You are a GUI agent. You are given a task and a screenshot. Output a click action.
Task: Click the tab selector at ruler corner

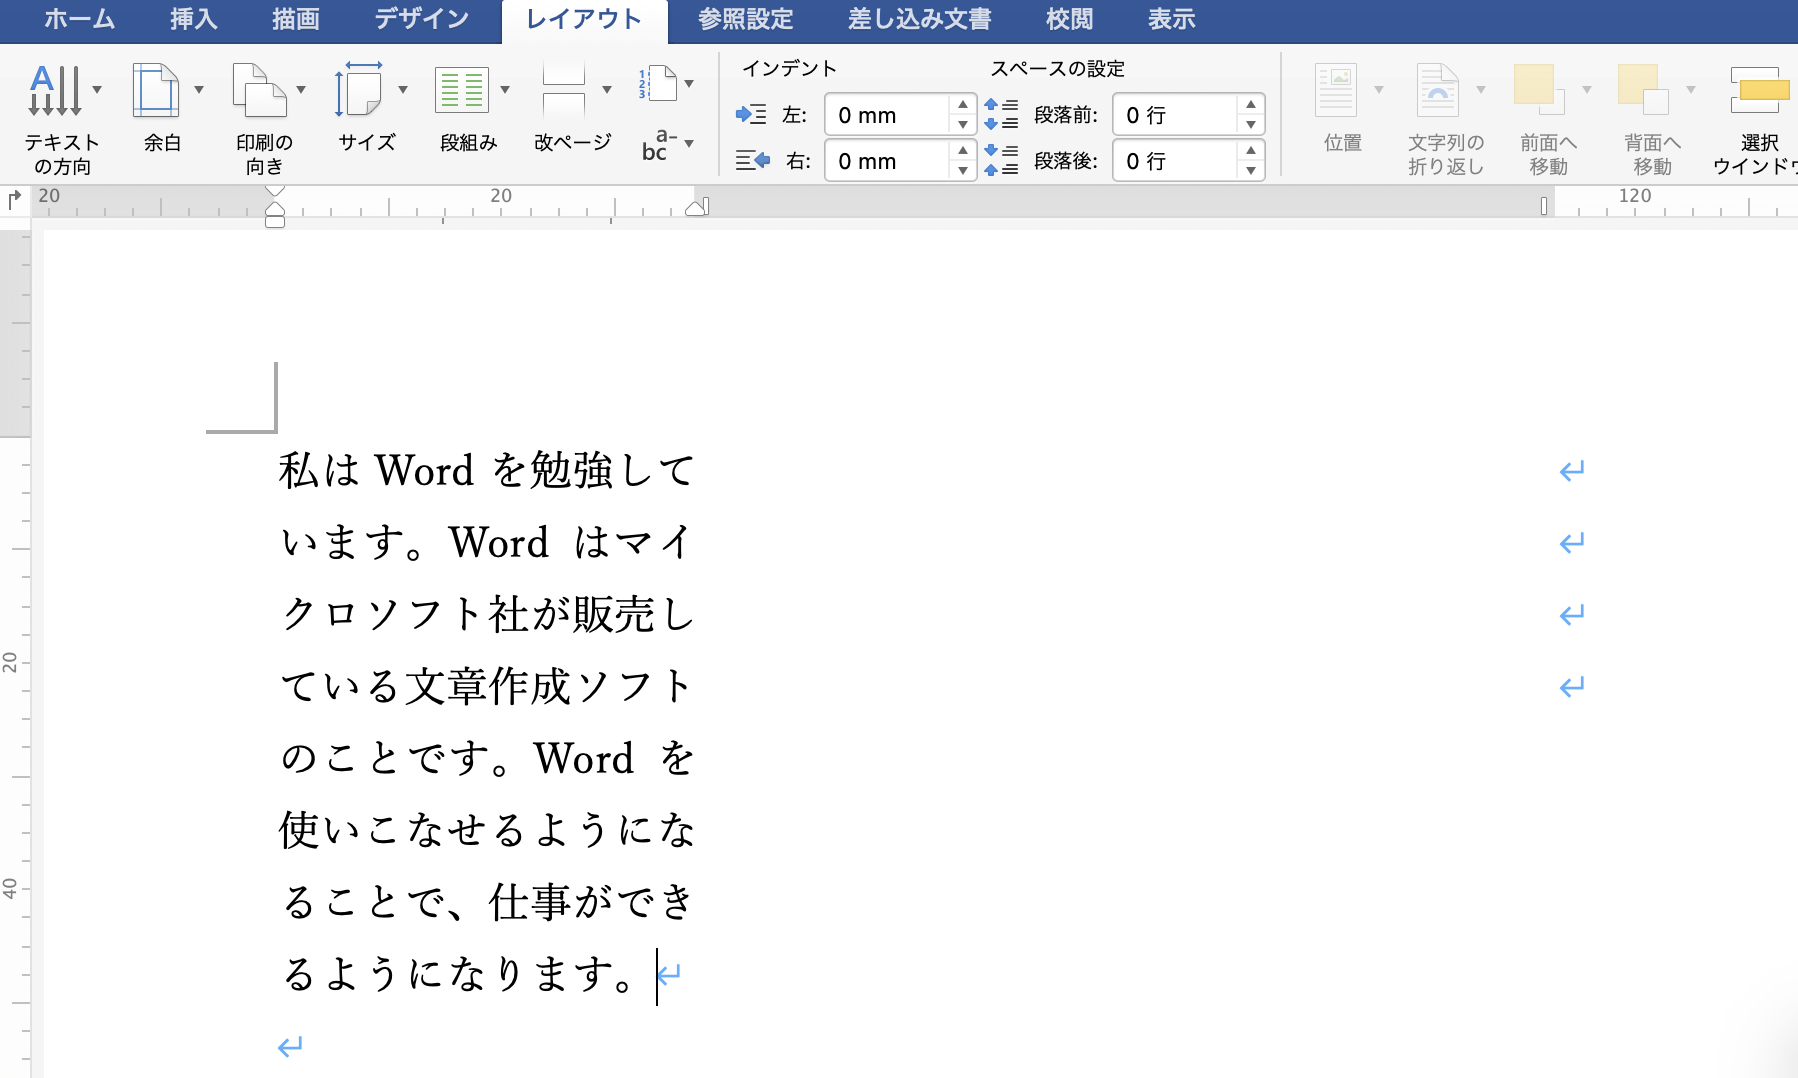coord(14,199)
